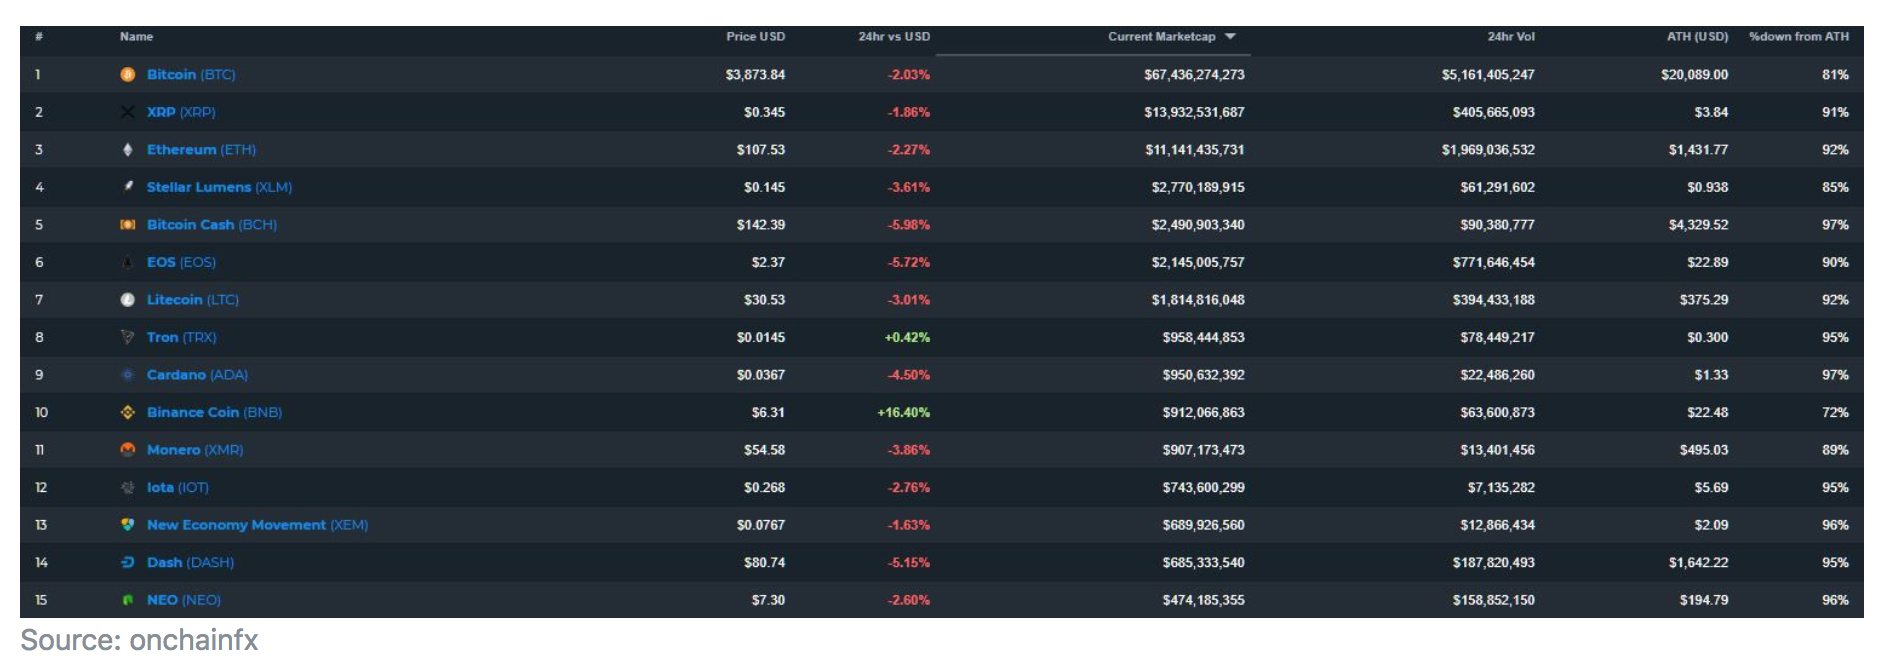Click Monero price $54.58
Viewport: 1880px width, 658px height.
click(764, 450)
